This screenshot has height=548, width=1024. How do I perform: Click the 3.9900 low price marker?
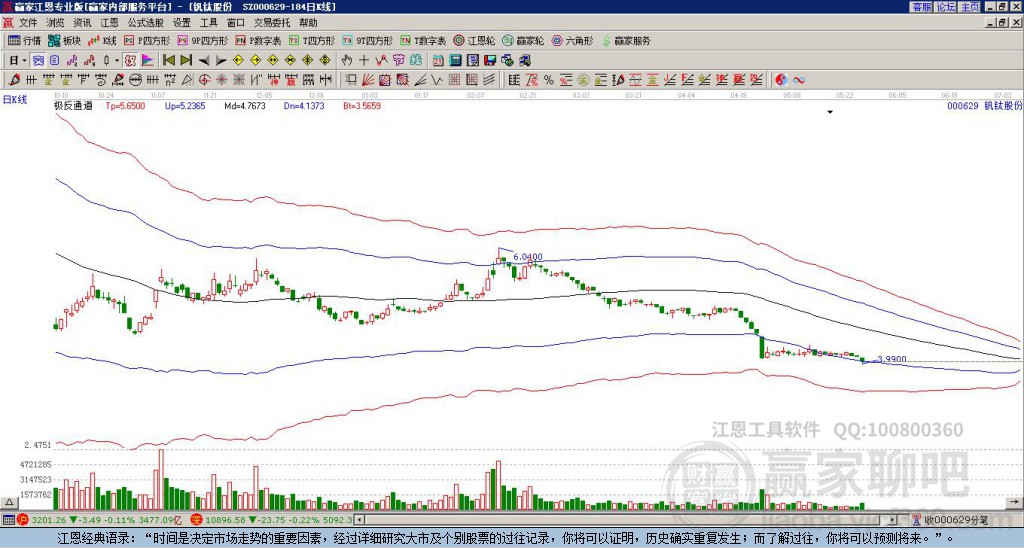tap(892, 359)
